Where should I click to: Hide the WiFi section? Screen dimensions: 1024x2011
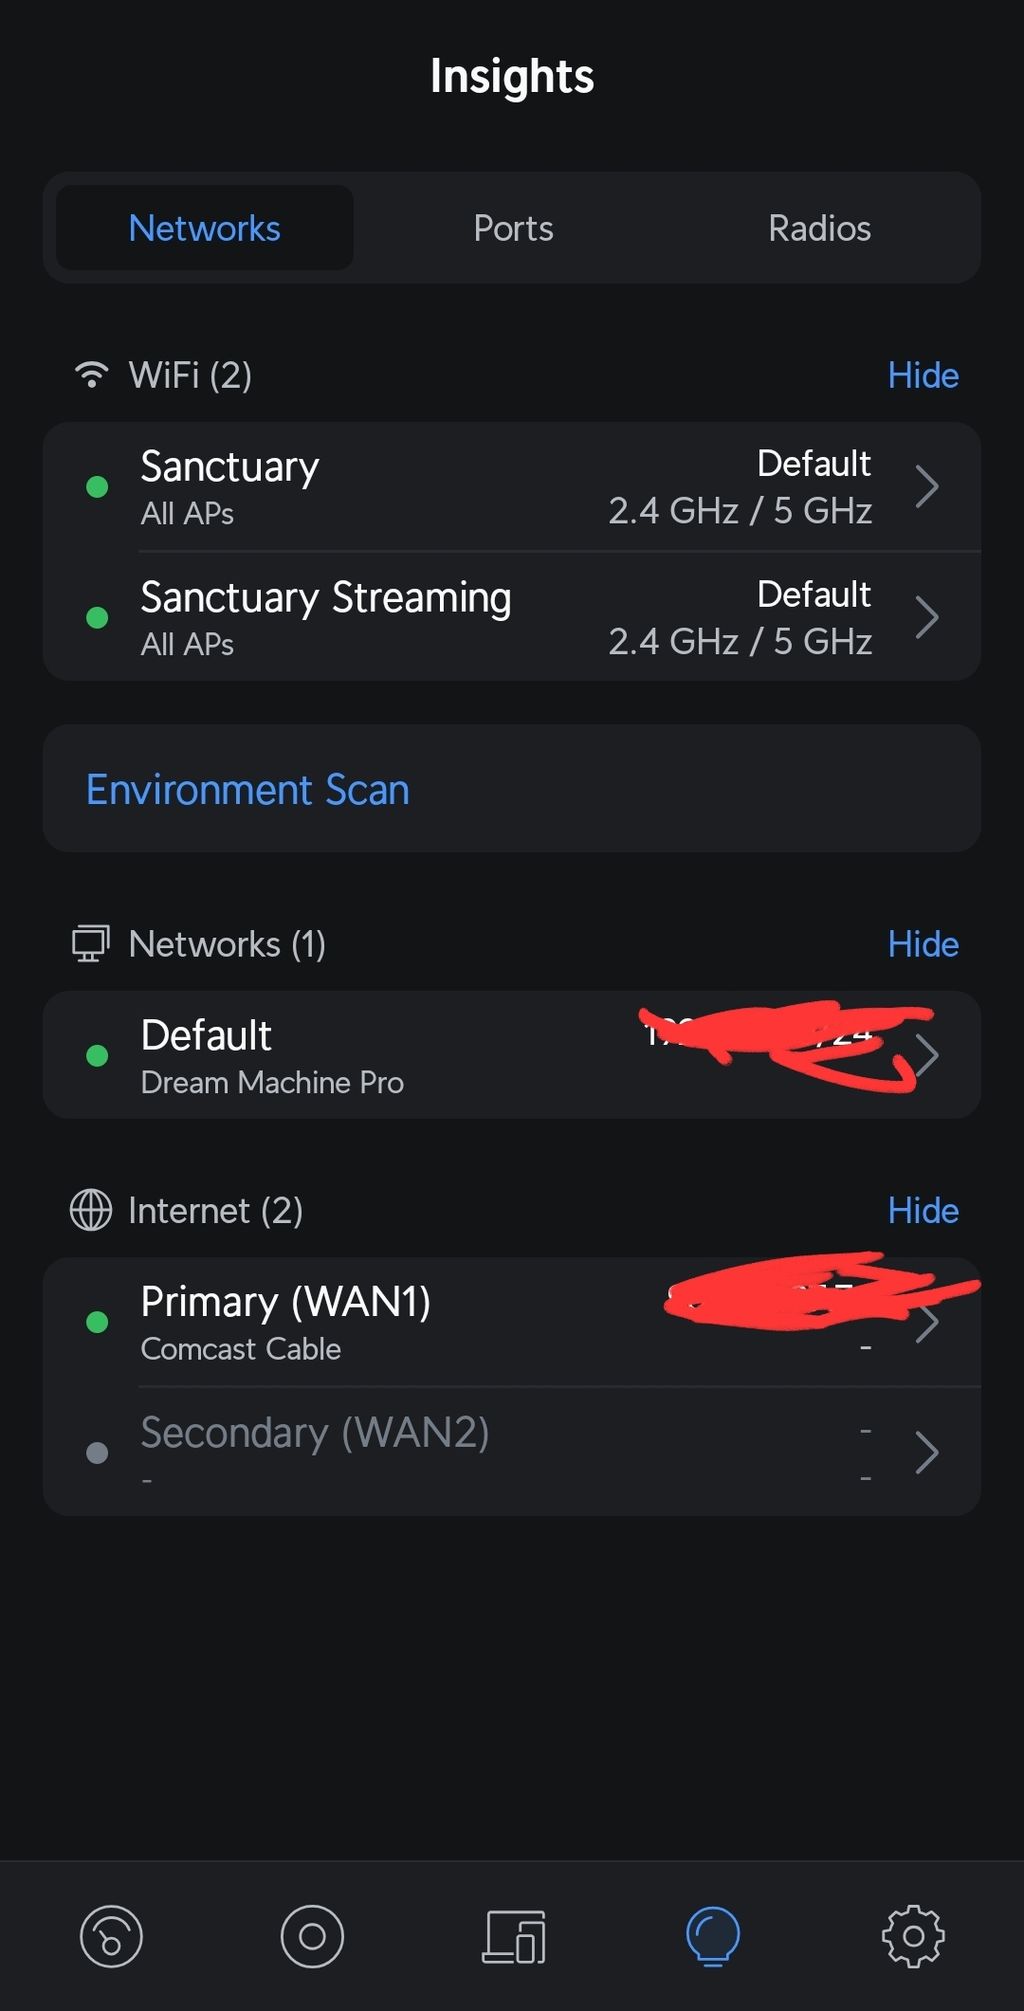point(923,375)
